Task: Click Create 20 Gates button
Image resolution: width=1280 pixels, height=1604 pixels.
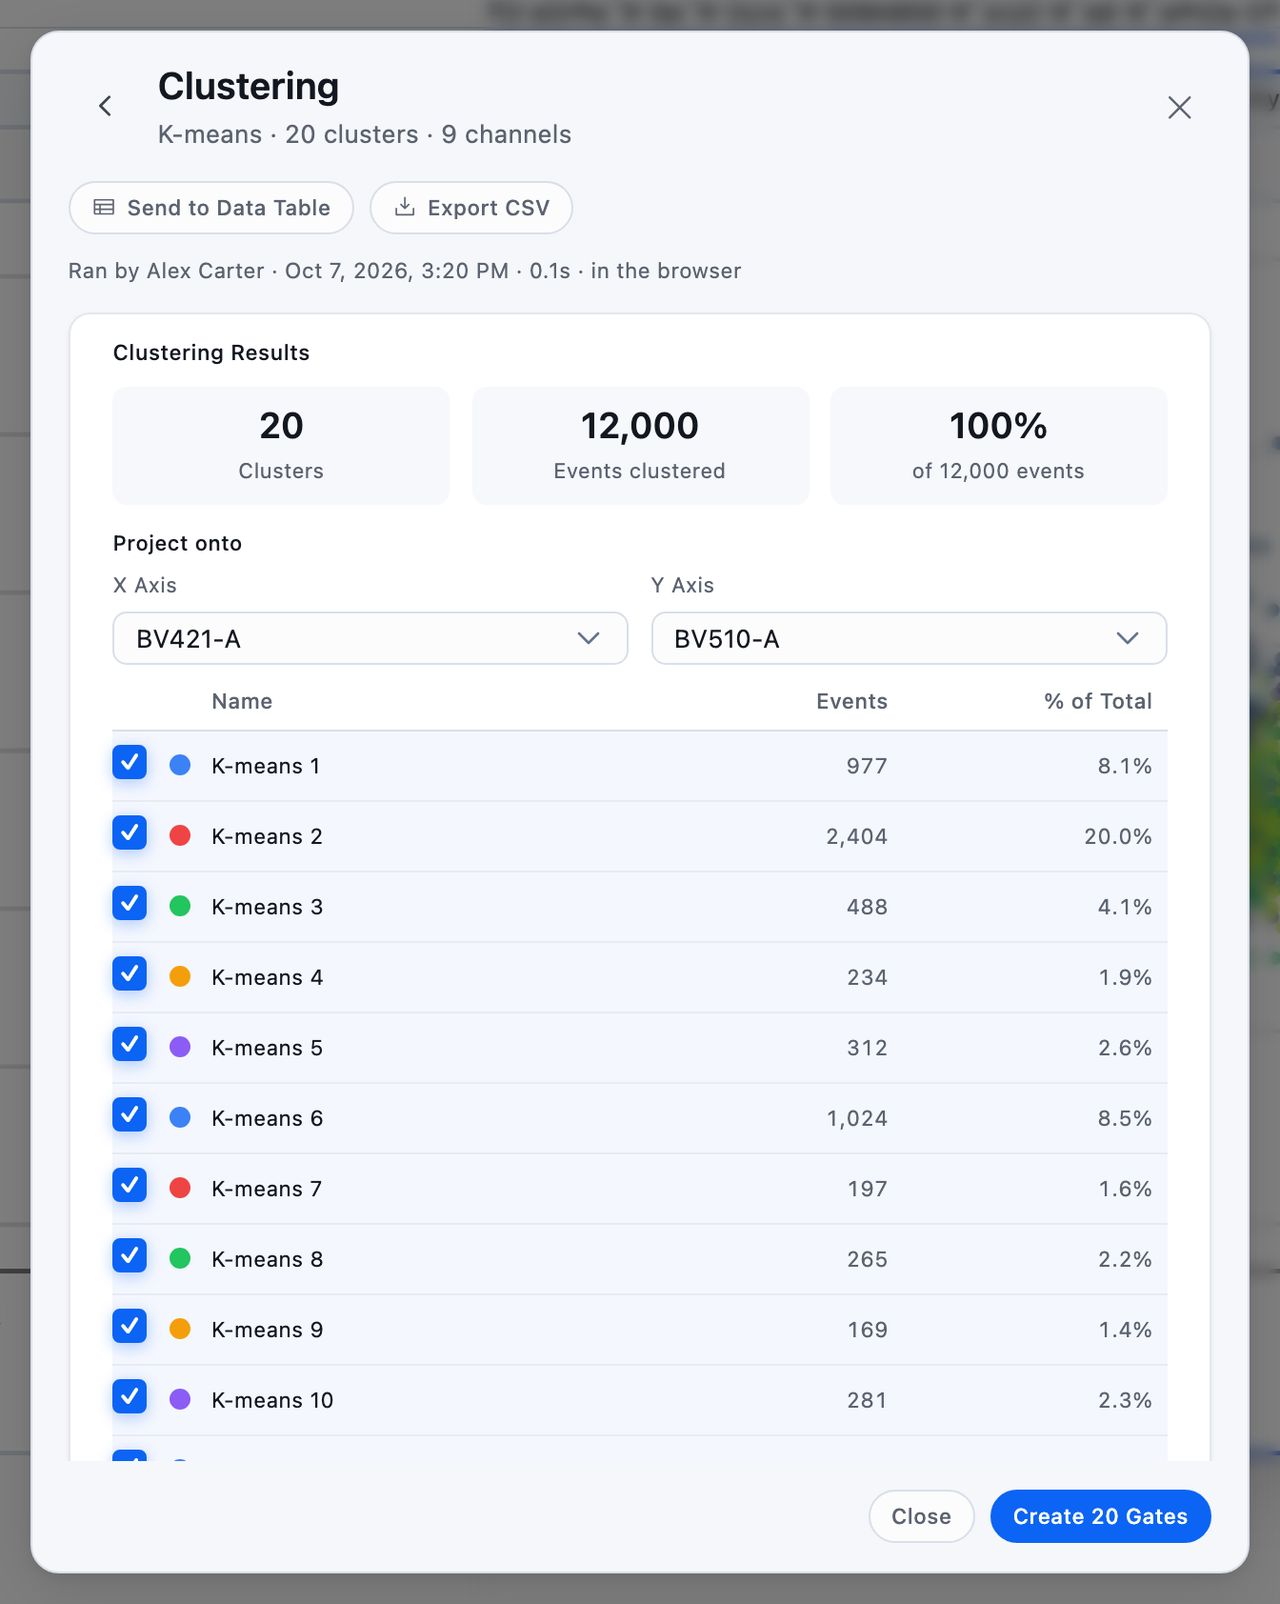Action: pos(1100,1516)
